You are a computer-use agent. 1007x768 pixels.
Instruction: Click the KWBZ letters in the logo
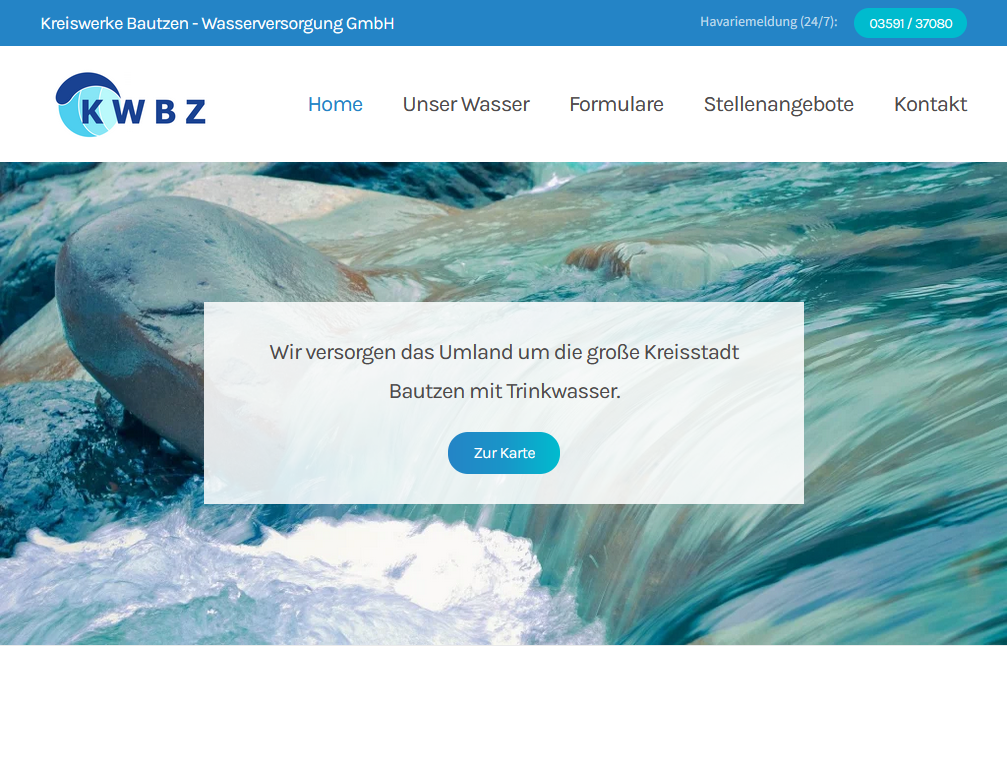(143, 111)
